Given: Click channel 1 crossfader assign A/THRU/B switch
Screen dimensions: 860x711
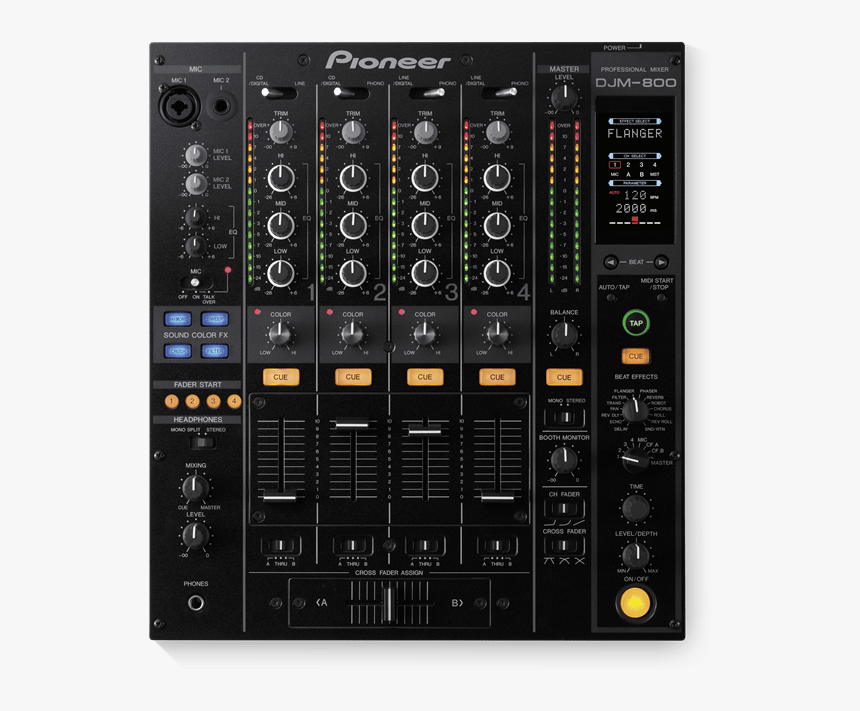Looking at the screenshot, I should click(x=281, y=546).
